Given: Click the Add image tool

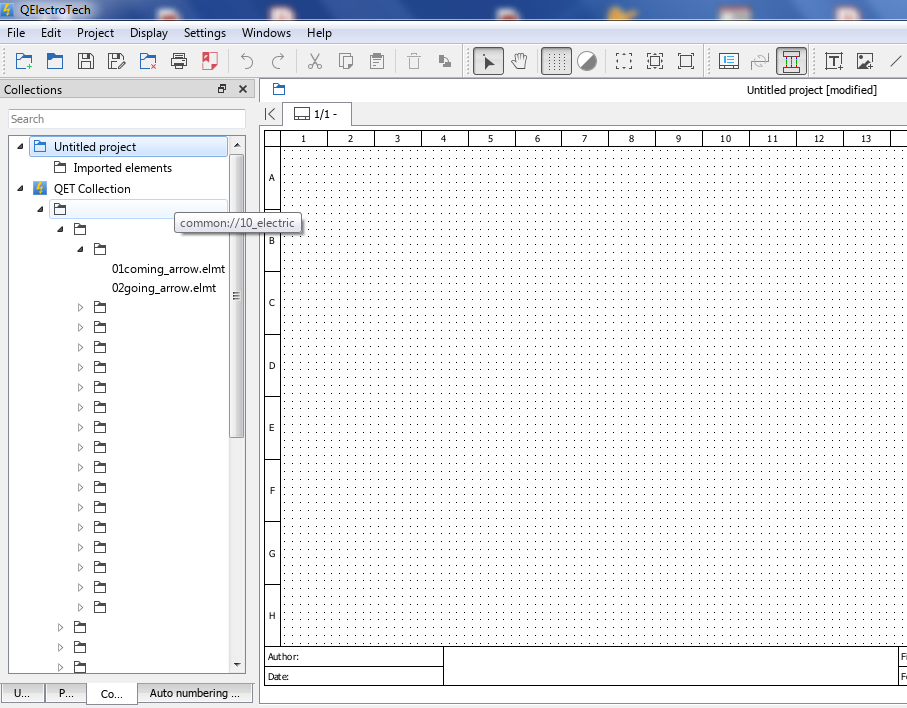Looking at the screenshot, I should (x=865, y=61).
